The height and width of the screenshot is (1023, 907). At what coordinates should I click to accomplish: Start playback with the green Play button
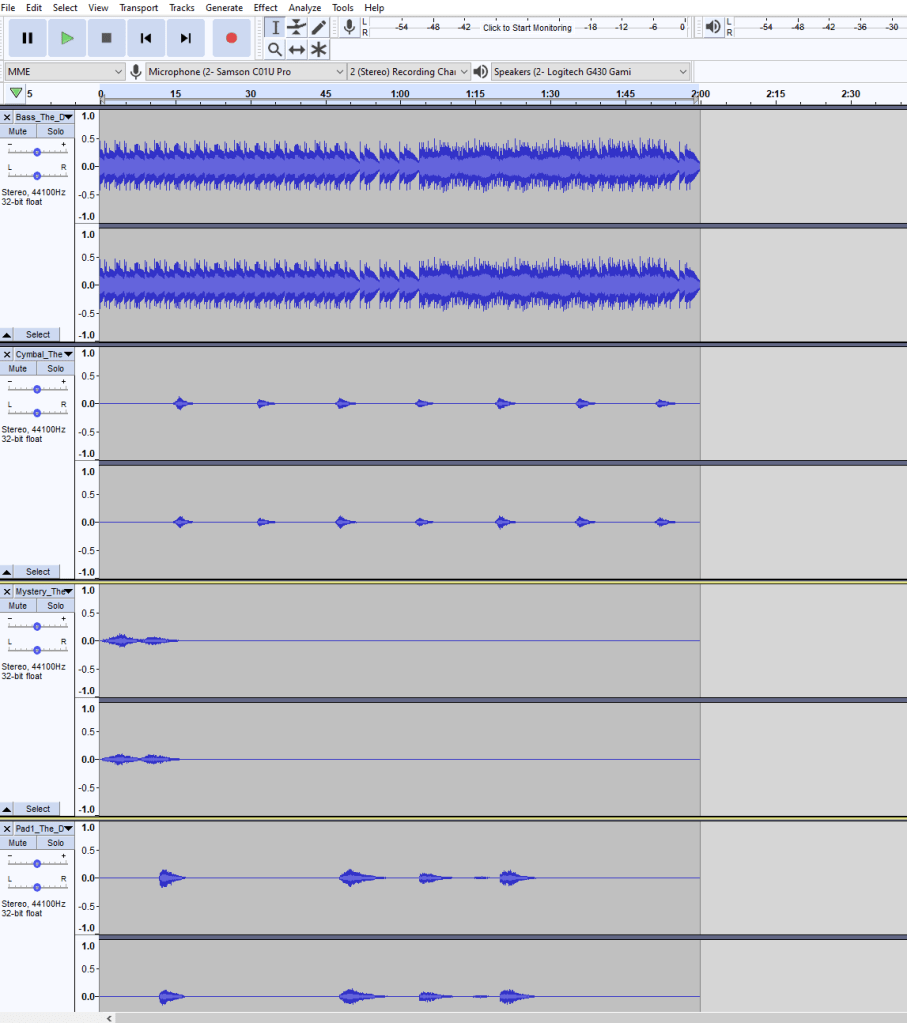(67, 38)
